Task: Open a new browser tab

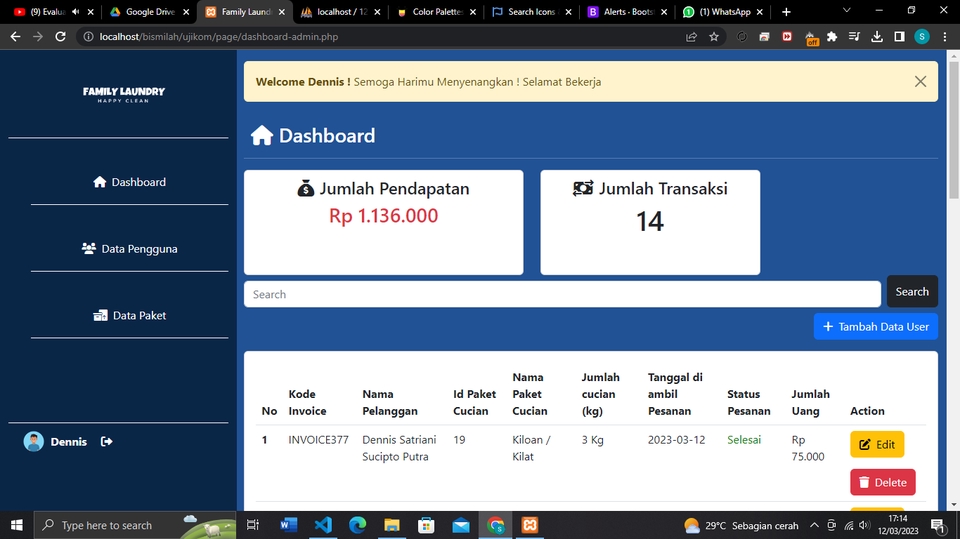Action: pyautogui.click(x=786, y=12)
